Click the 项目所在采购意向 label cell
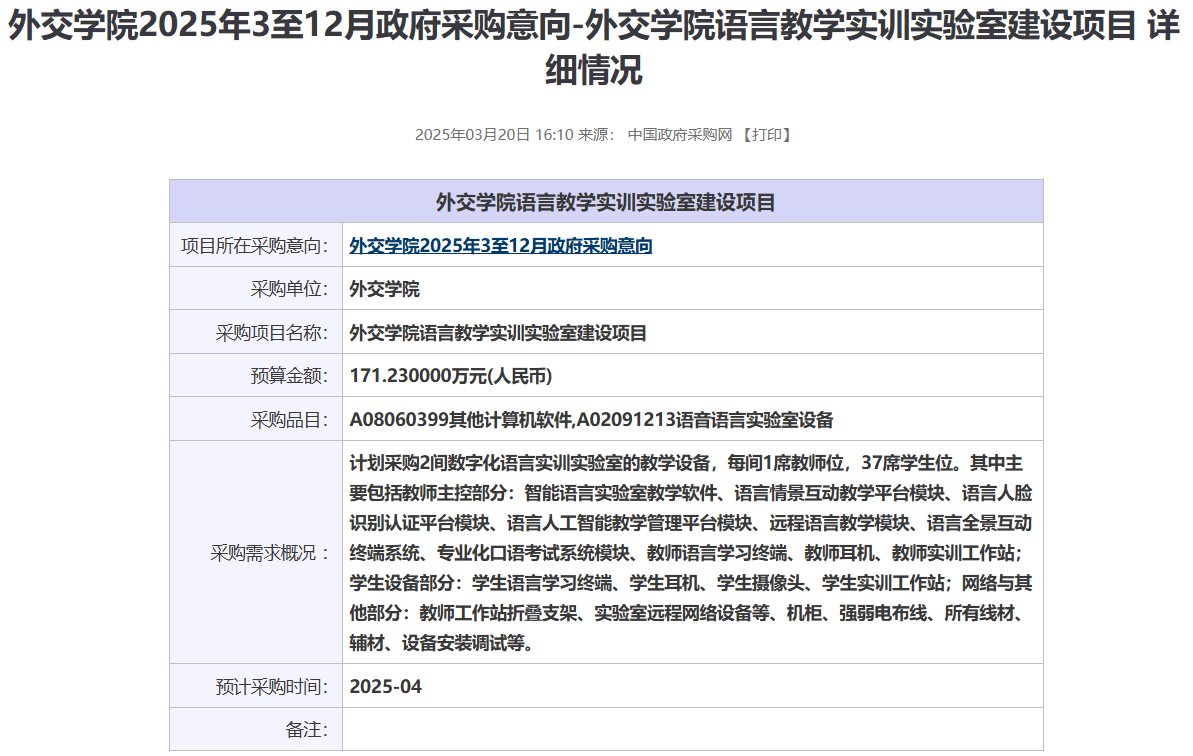This screenshot has width=1193, height=756. [255, 246]
